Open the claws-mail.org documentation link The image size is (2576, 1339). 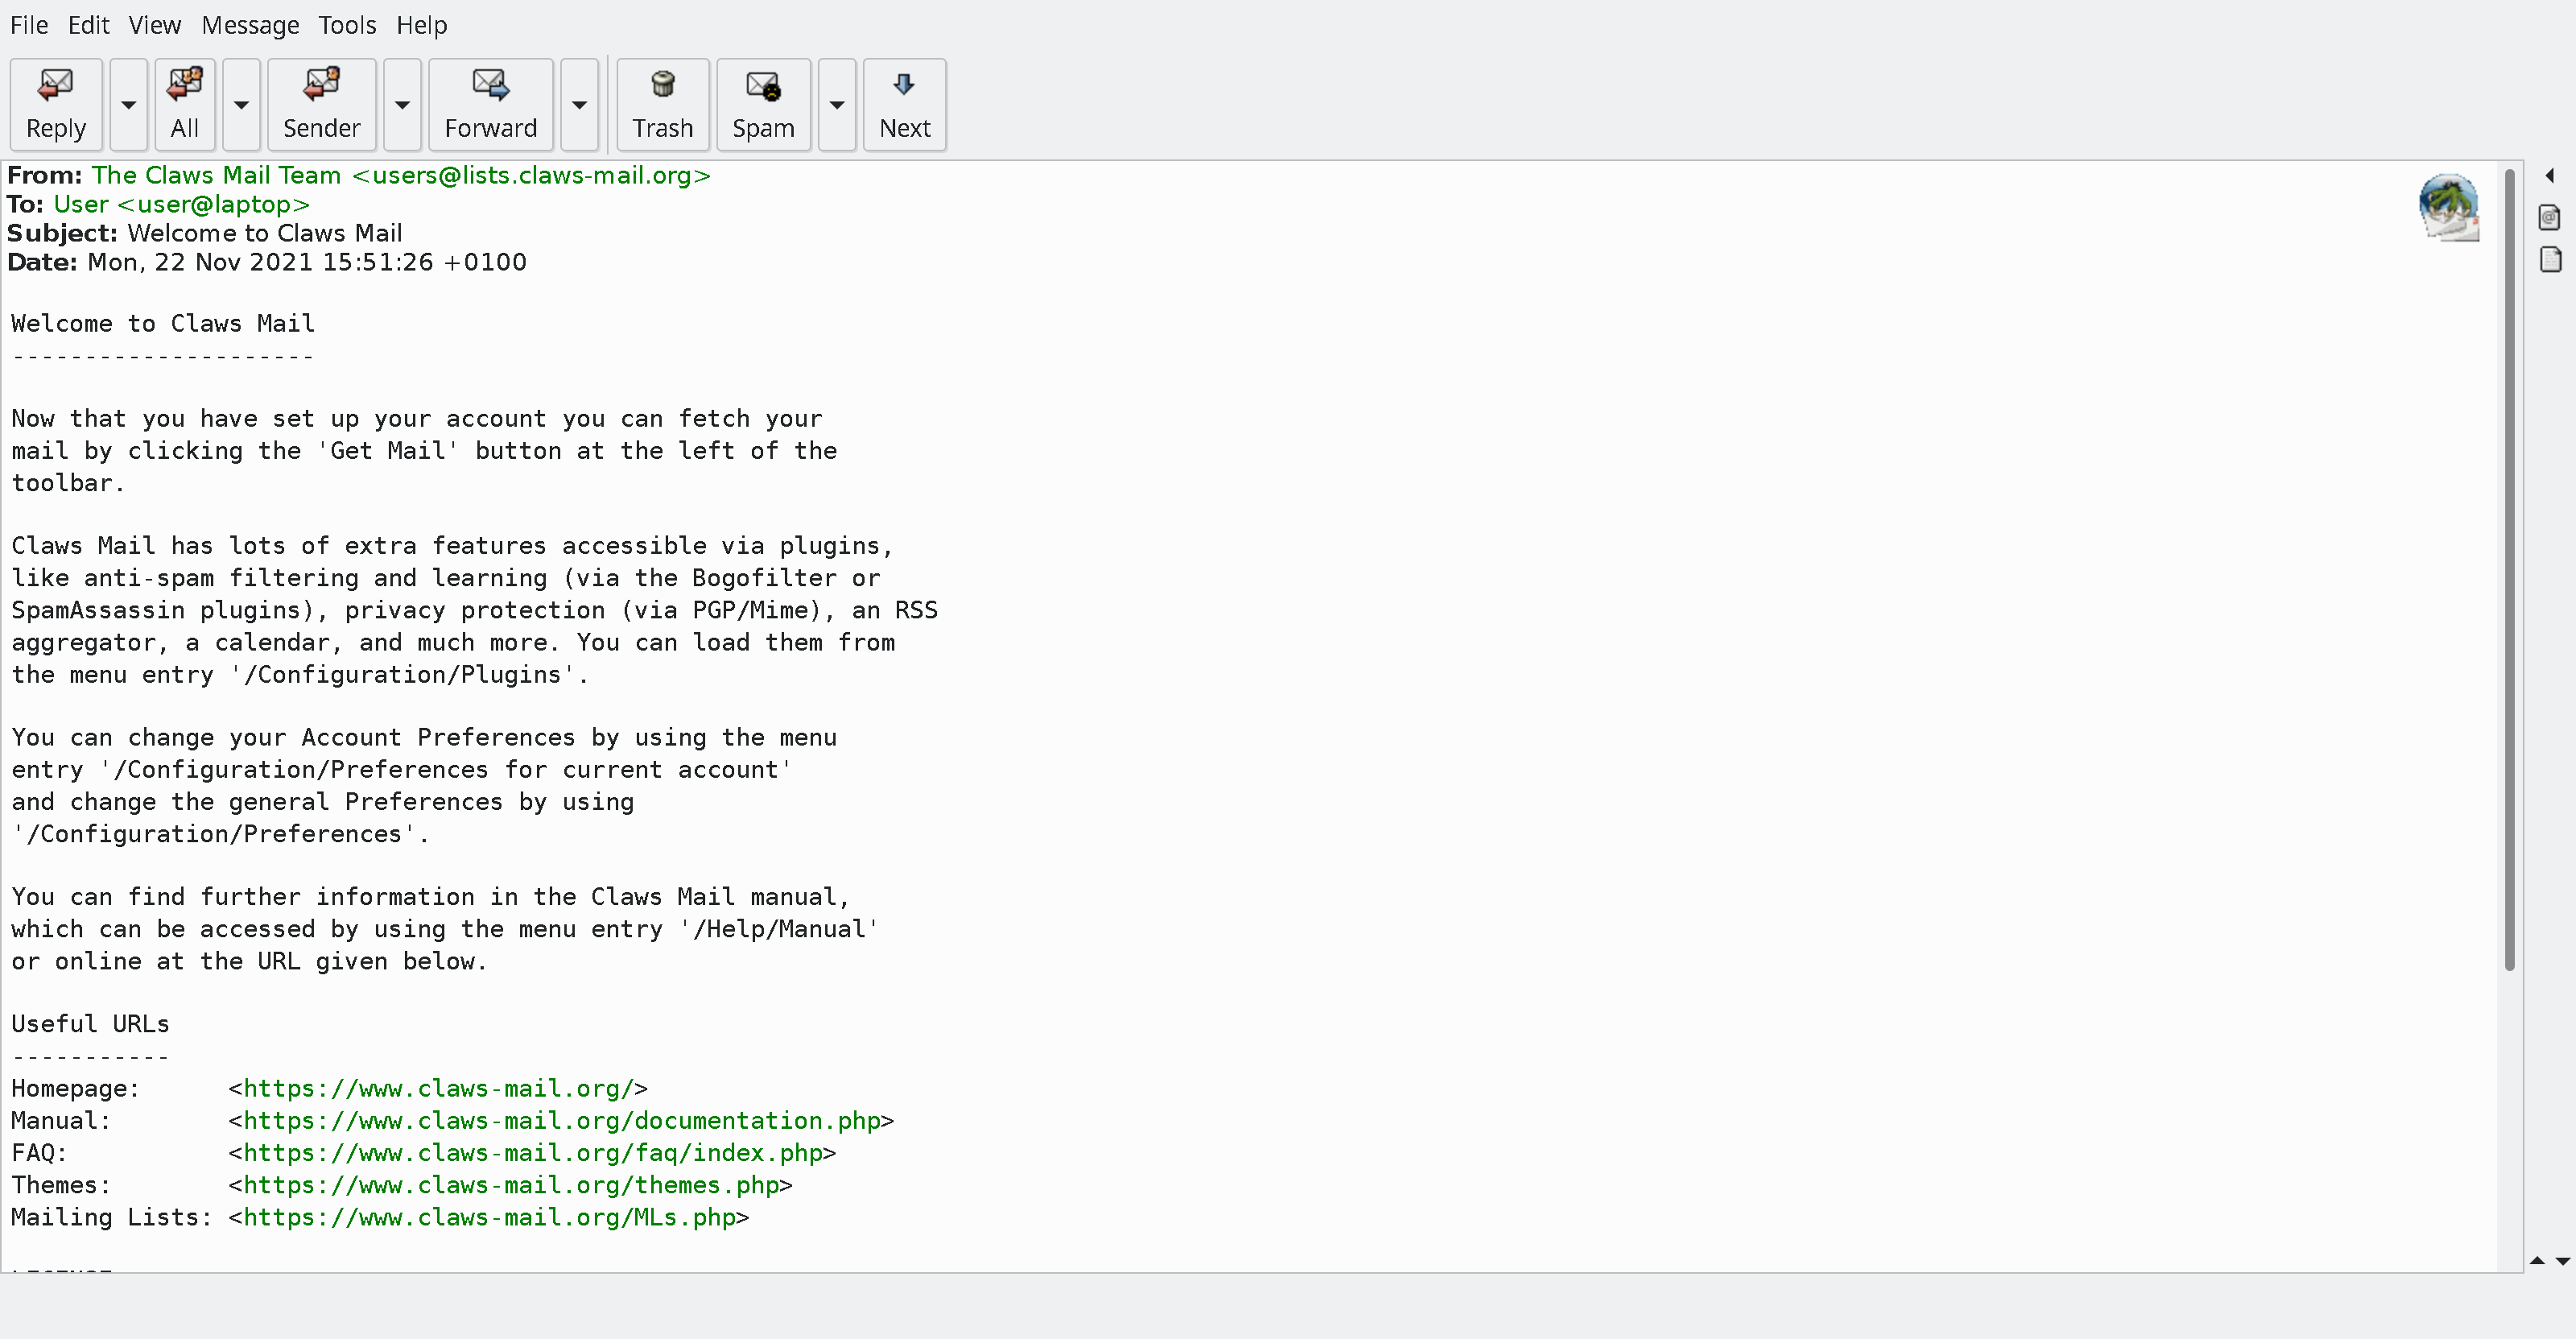(x=561, y=1120)
